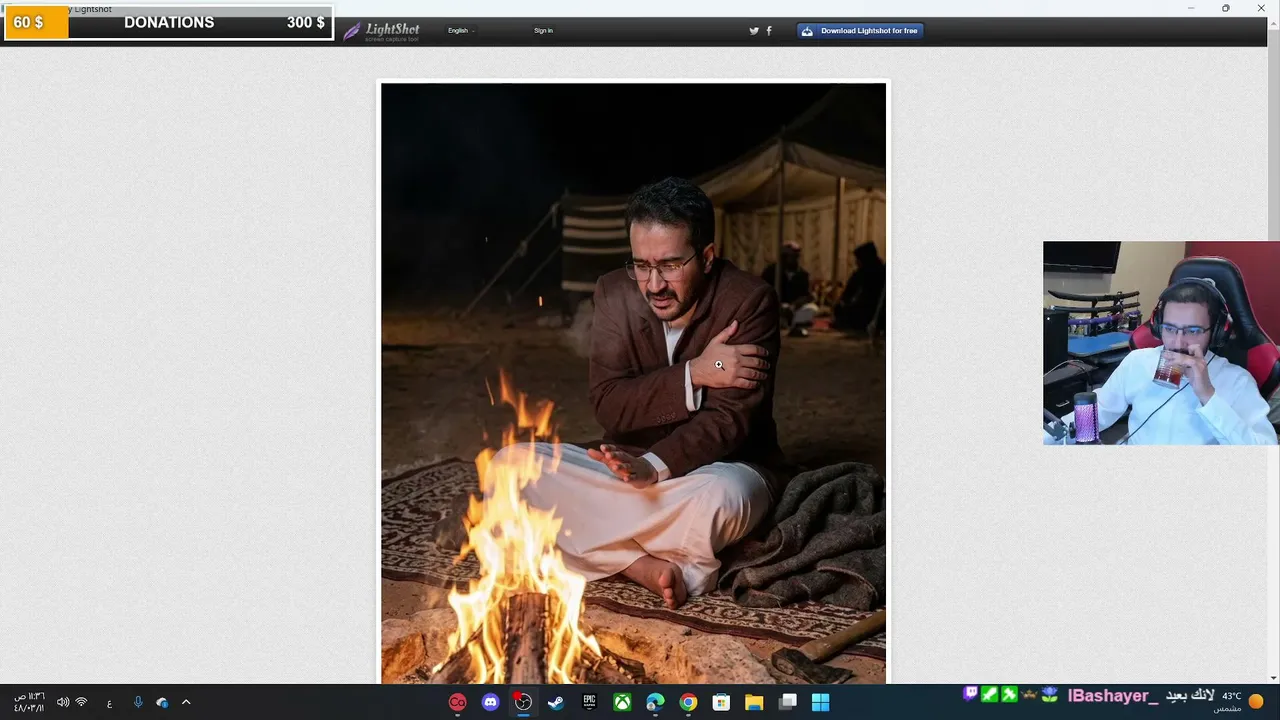
Task: Open the Wi-Fi network tray icon
Action: click(x=82, y=702)
